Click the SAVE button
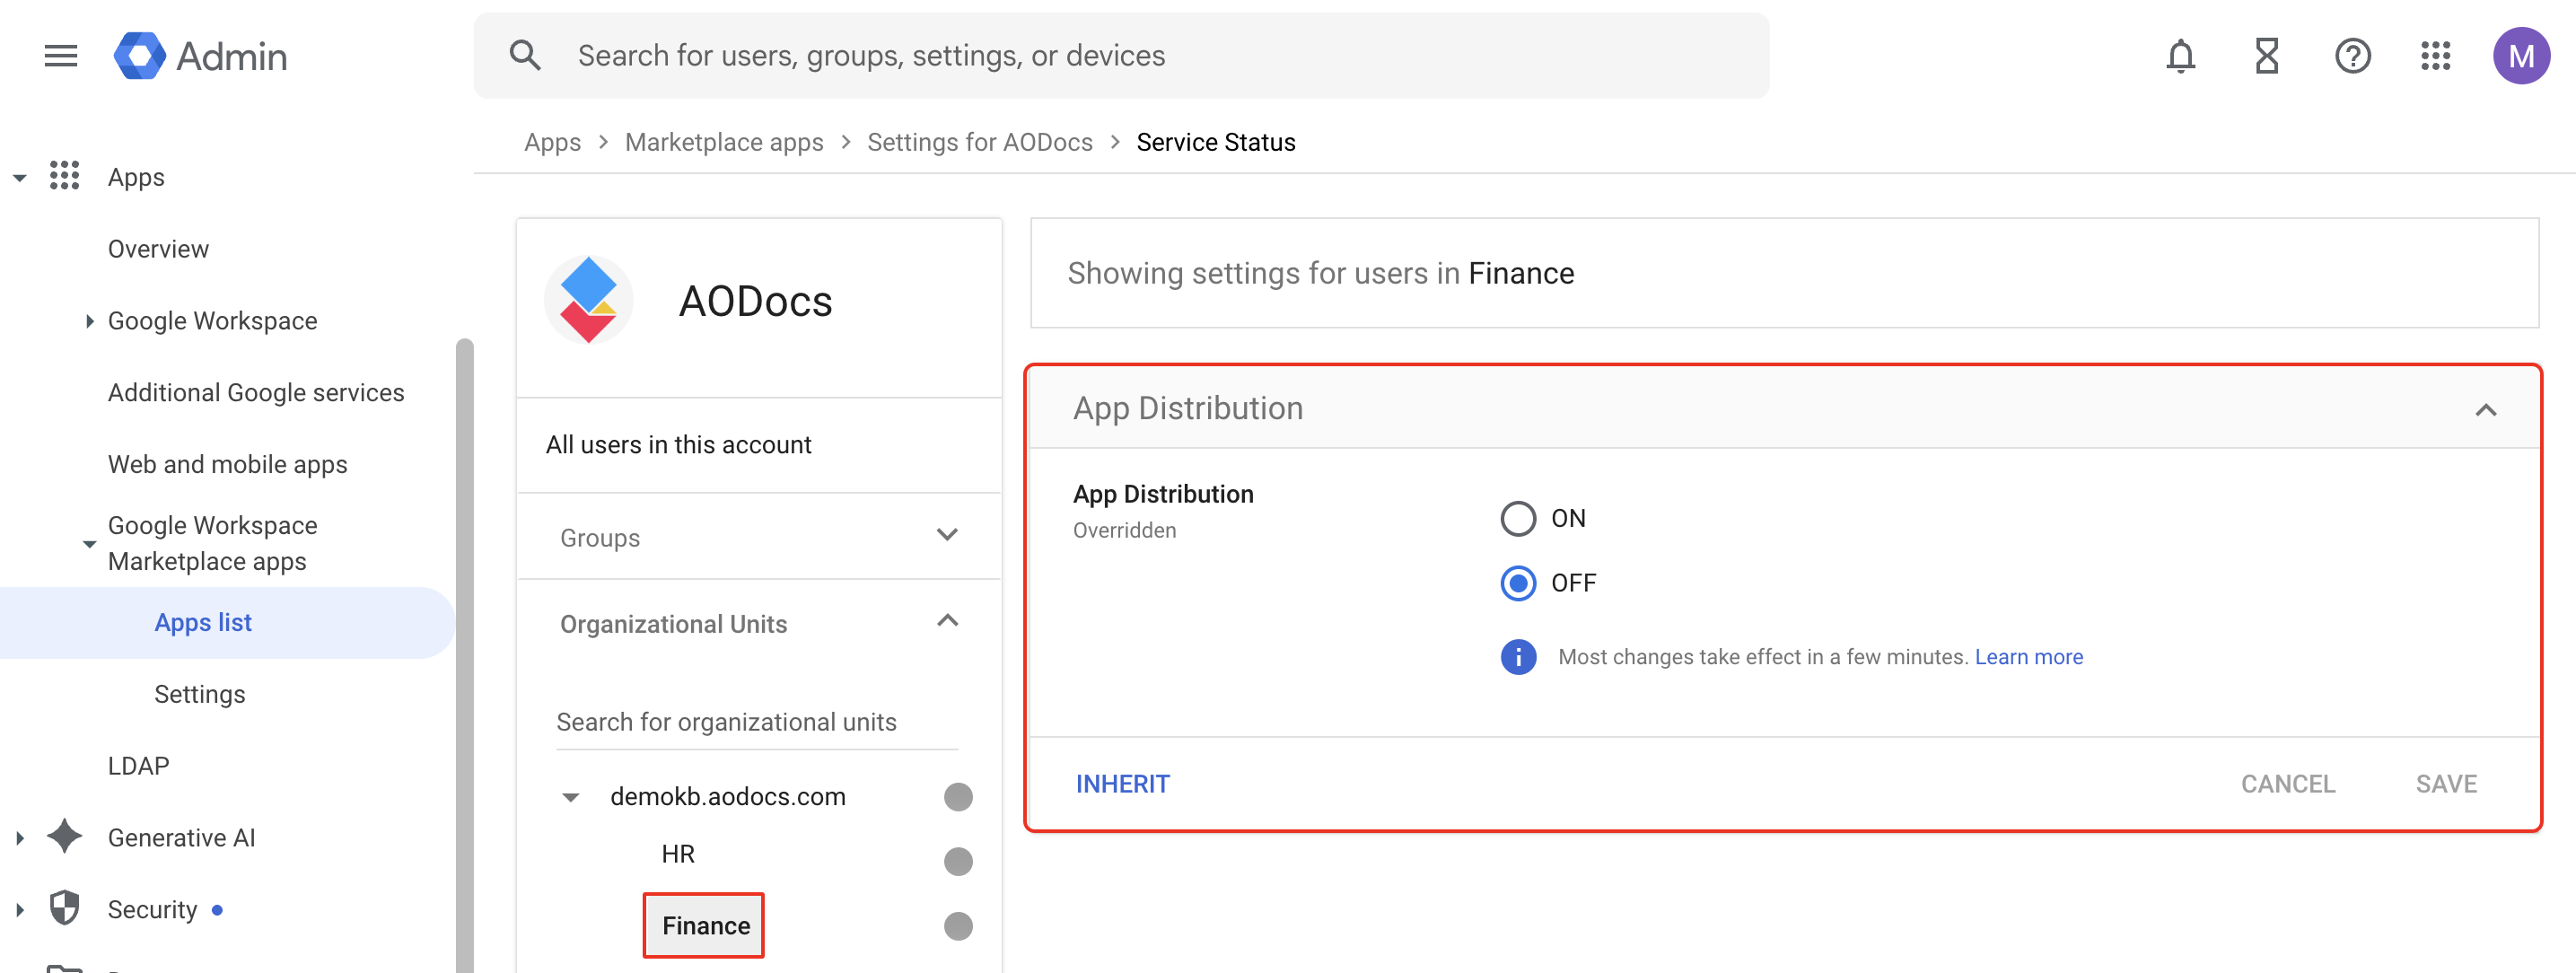 [x=2445, y=783]
